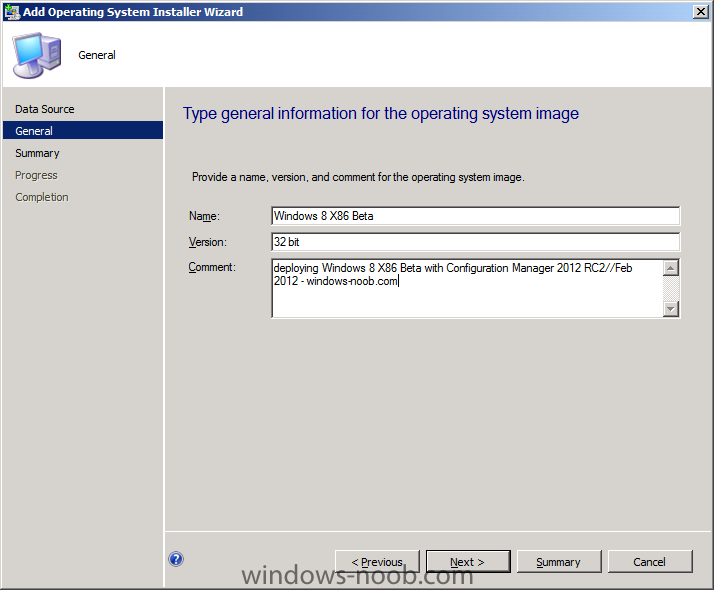Click the Comment: label
This screenshot has height=590, width=714.
click(212, 267)
